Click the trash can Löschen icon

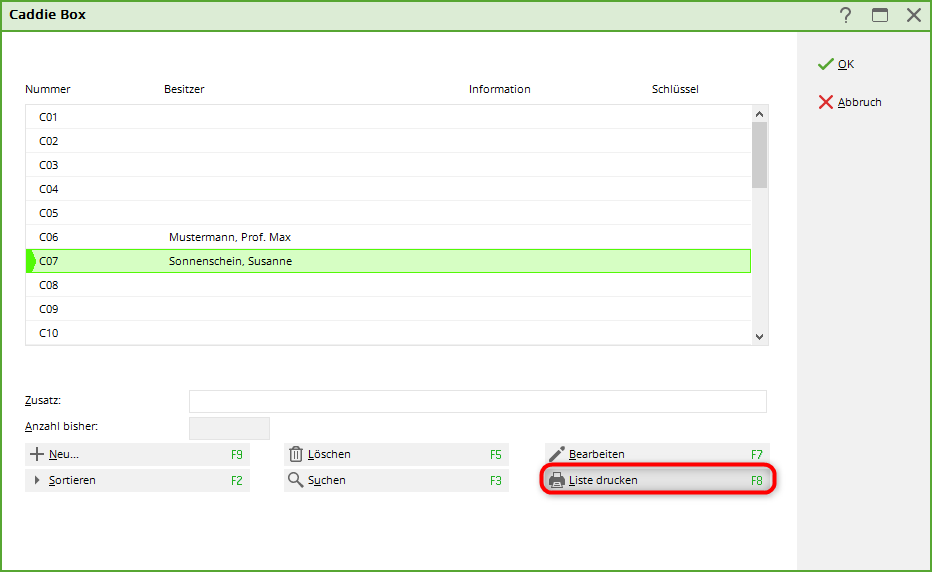point(296,455)
